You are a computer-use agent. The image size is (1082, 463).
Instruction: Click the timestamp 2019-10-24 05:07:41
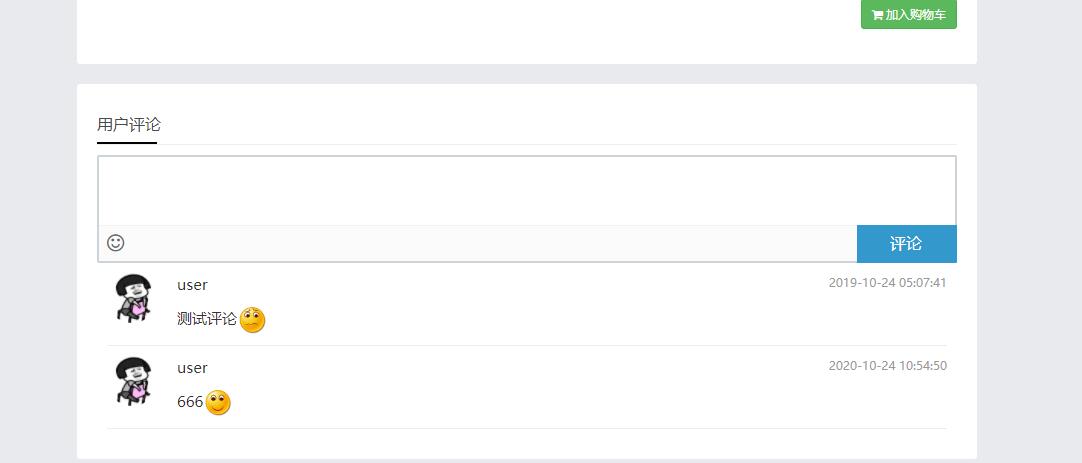(x=887, y=283)
